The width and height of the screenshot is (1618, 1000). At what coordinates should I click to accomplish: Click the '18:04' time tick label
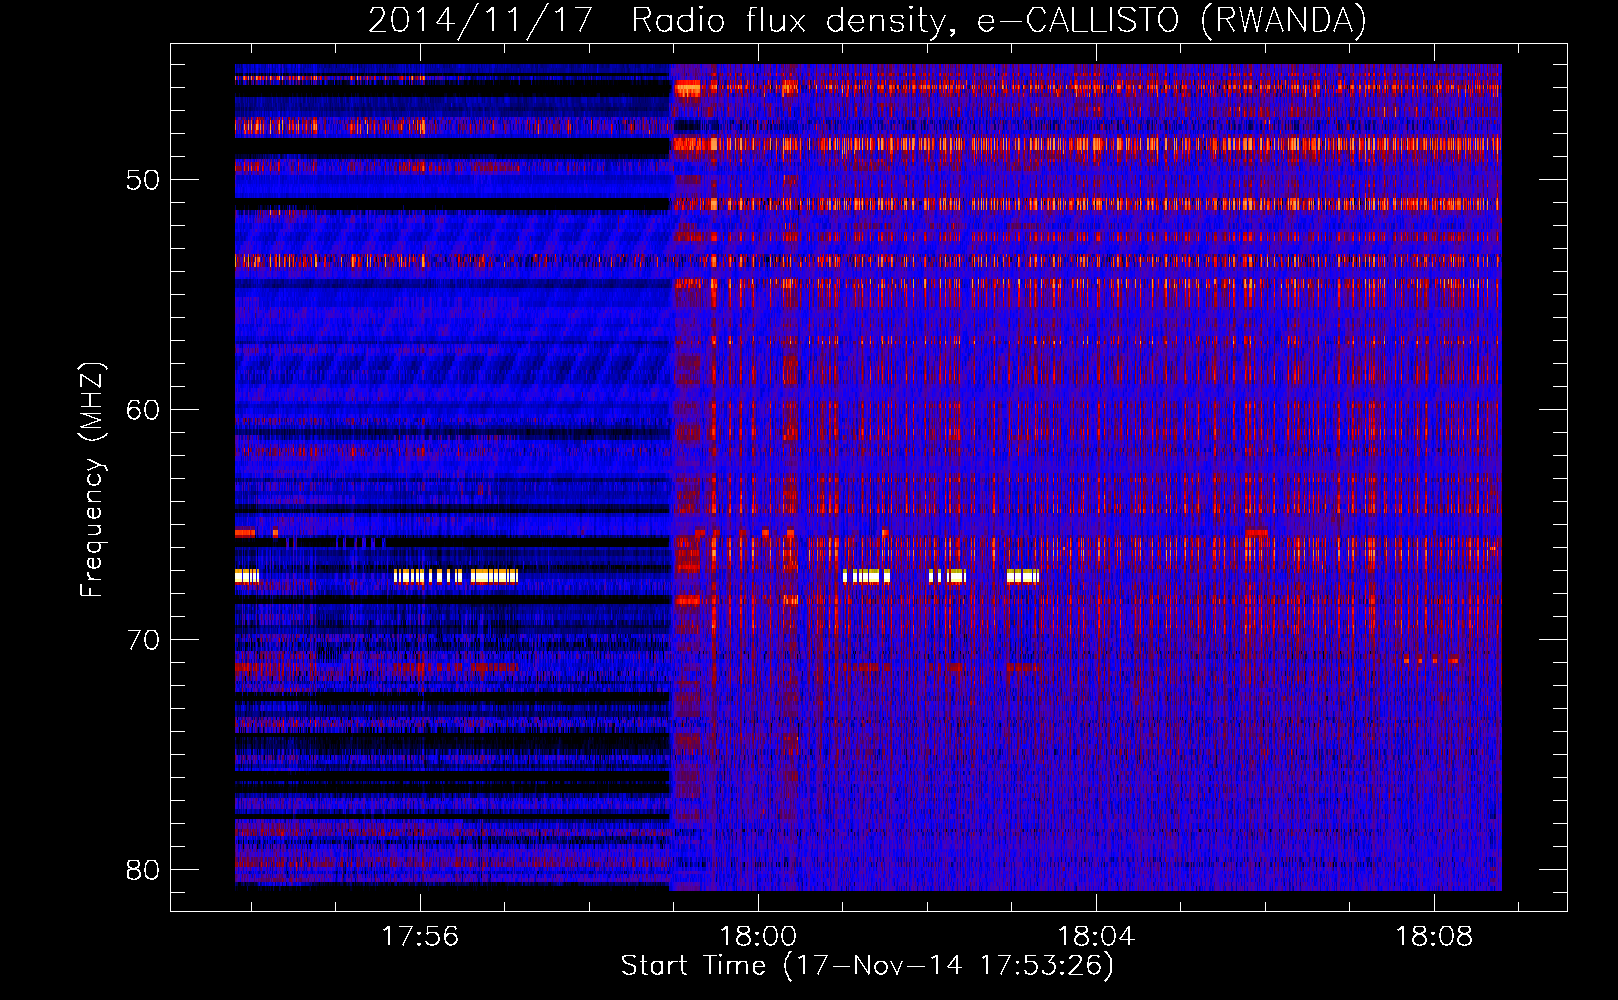click(1096, 936)
